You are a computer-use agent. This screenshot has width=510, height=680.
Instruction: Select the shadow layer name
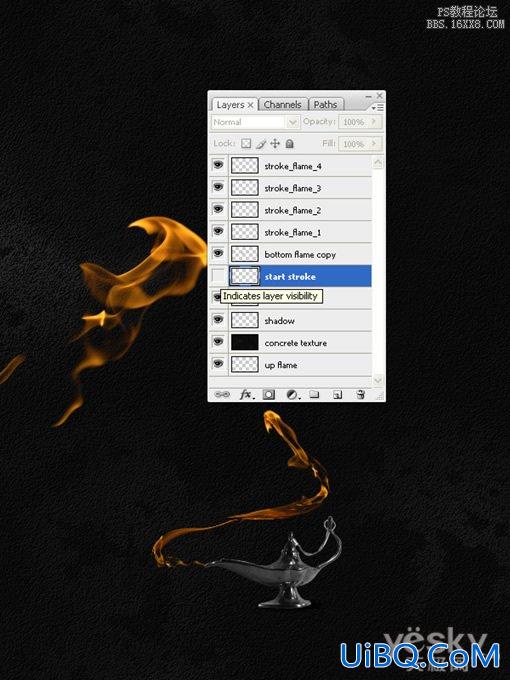point(279,321)
